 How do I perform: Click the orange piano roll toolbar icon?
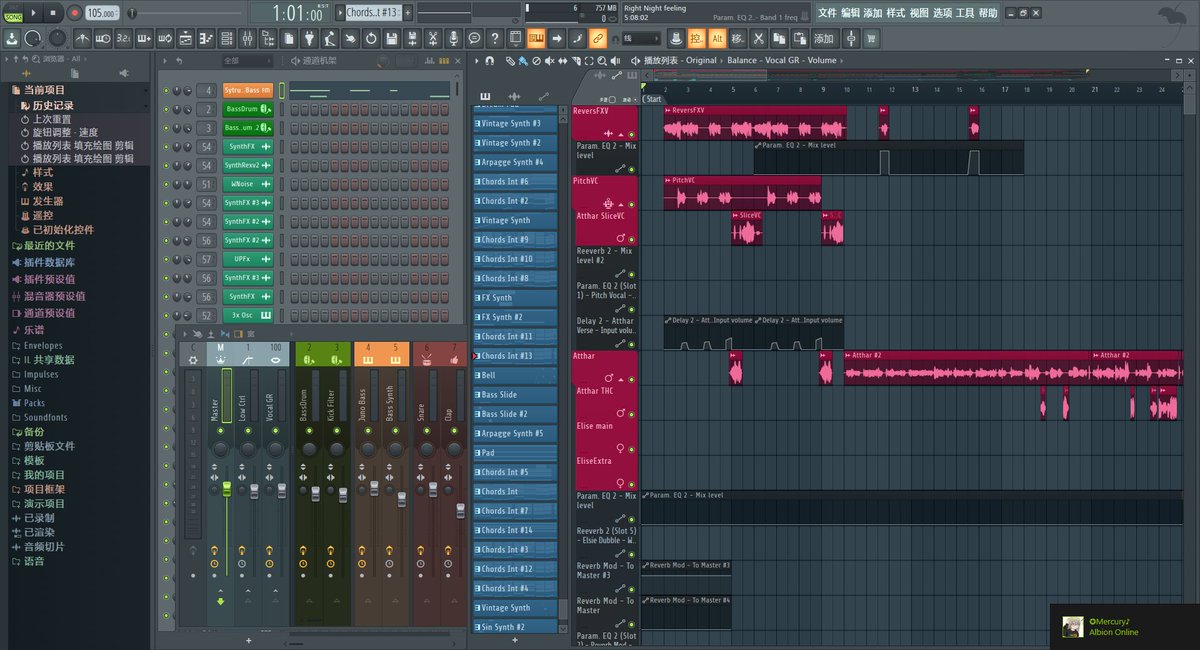point(536,39)
